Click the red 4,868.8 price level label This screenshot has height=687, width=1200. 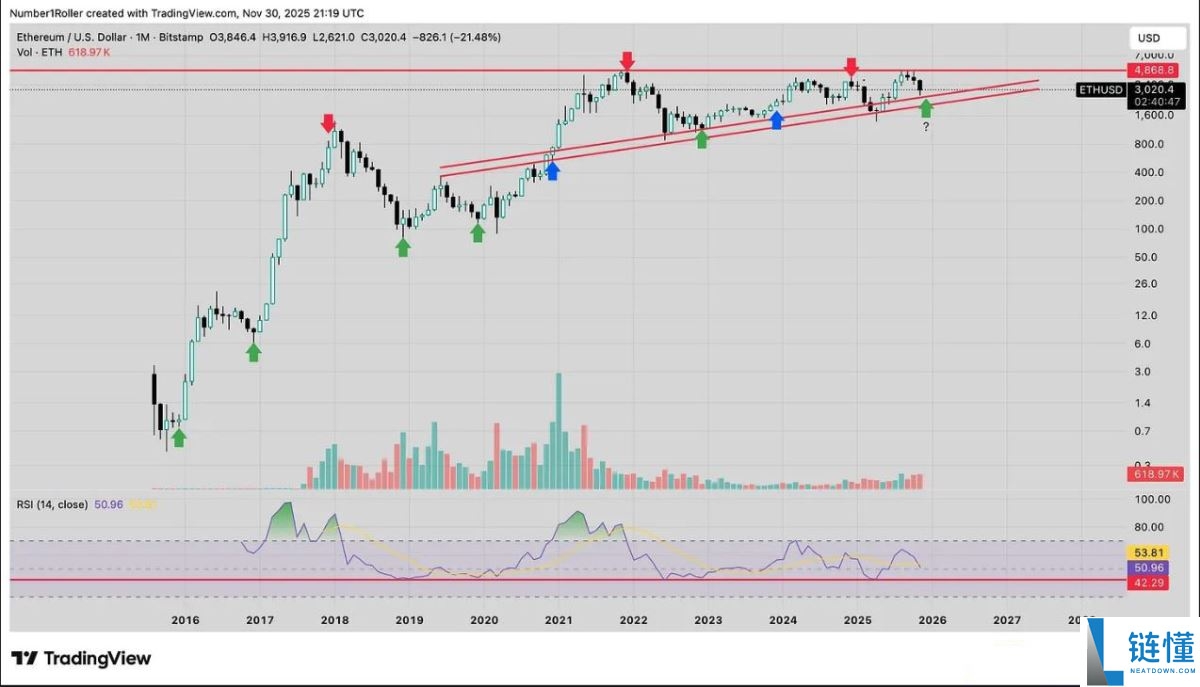click(x=1149, y=71)
